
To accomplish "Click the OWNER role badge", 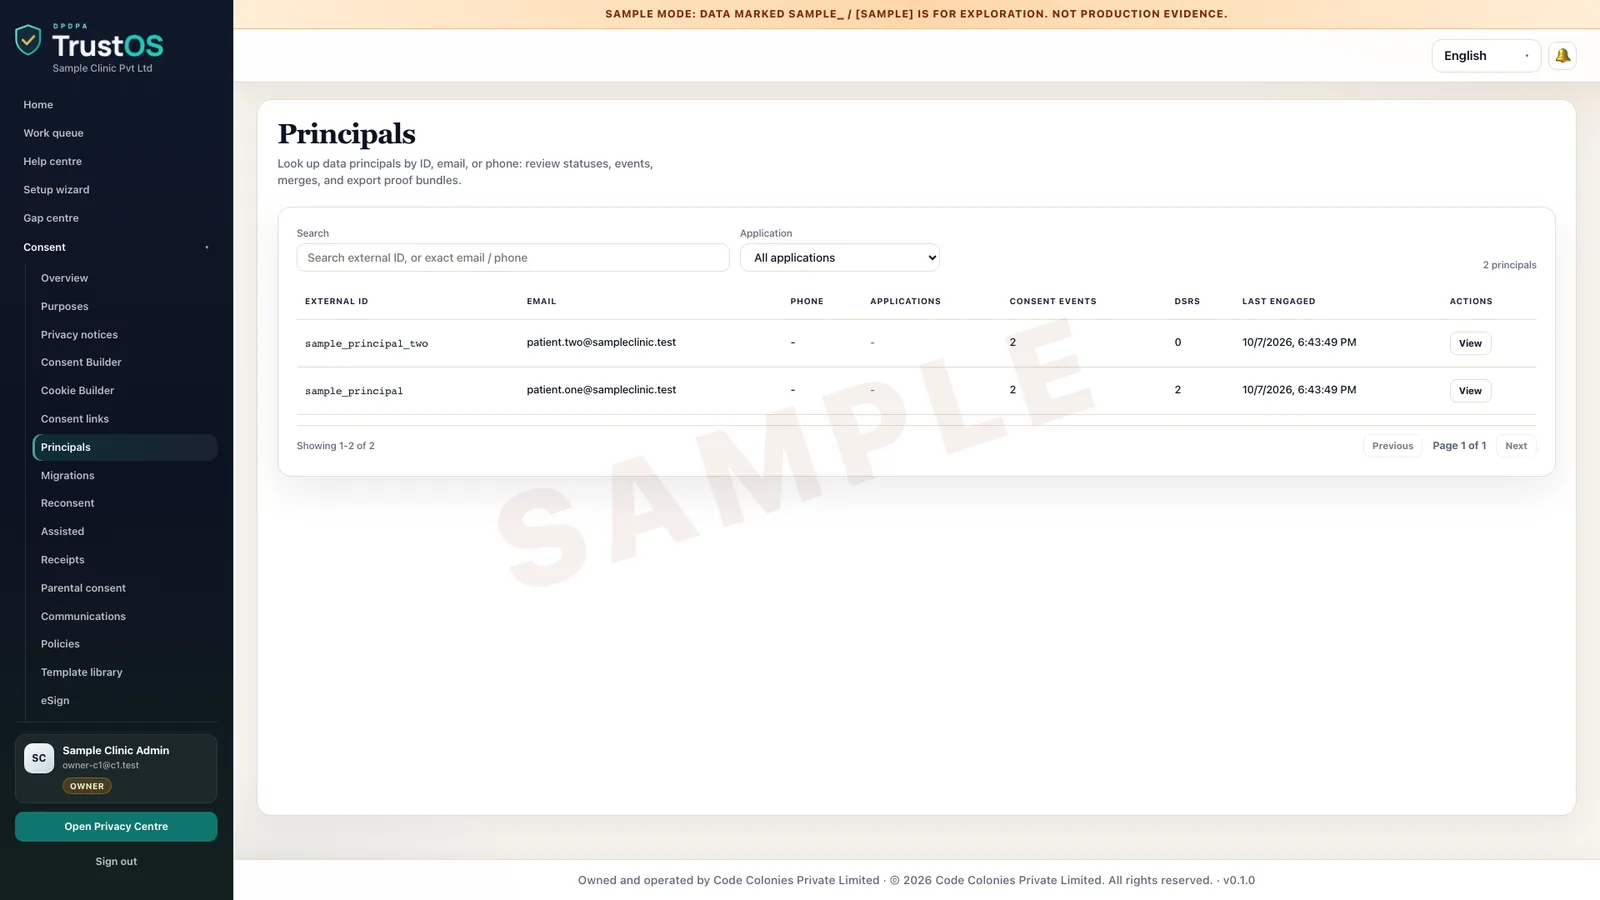I will 87,786.
